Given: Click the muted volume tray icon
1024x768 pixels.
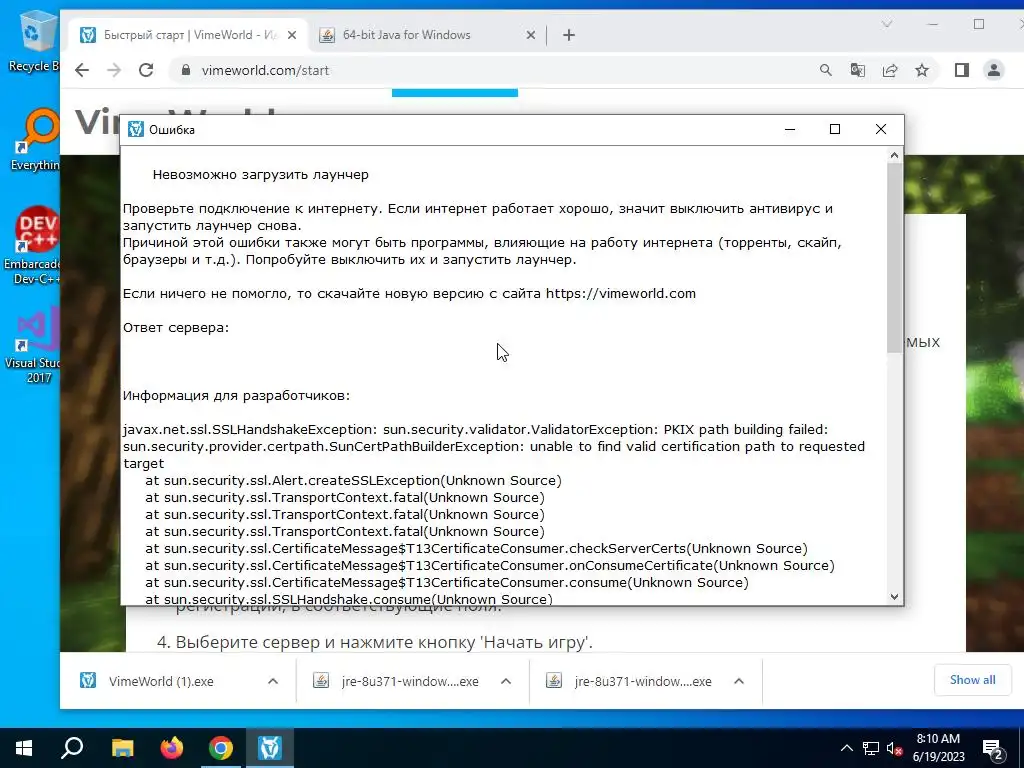Looking at the screenshot, I should click(x=894, y=748).
